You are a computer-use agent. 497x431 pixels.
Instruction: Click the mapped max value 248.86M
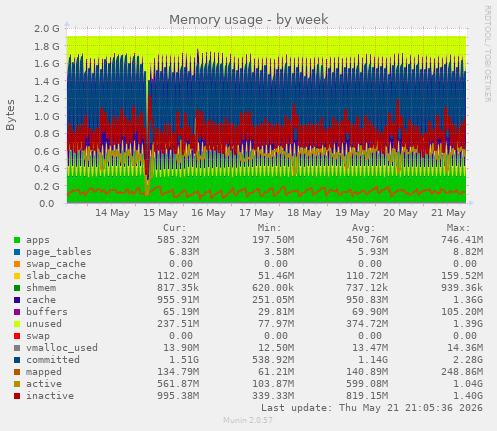click(x=462, y=372)
